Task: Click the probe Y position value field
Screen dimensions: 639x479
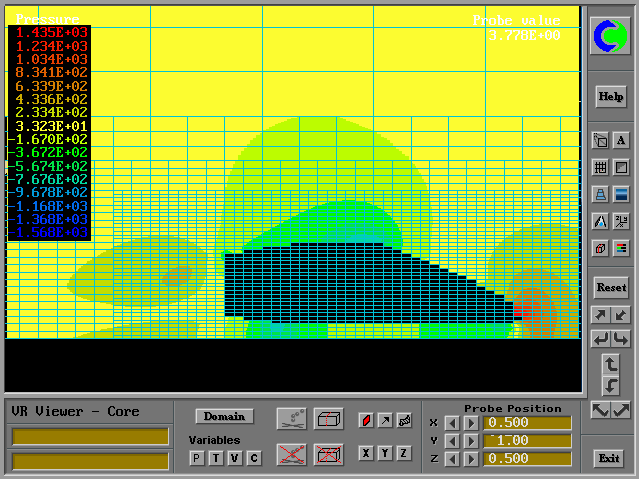Action: (x=527, y=441)
